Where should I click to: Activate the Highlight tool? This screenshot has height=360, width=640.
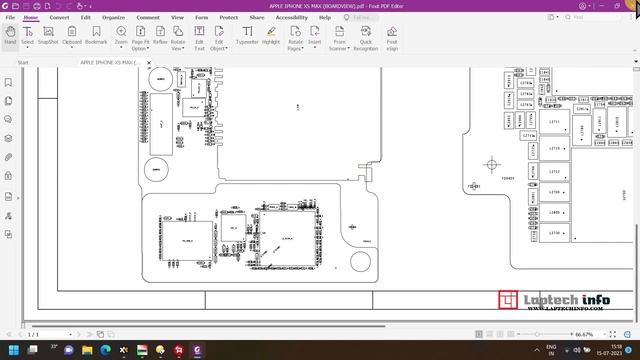tap(271, 36)
